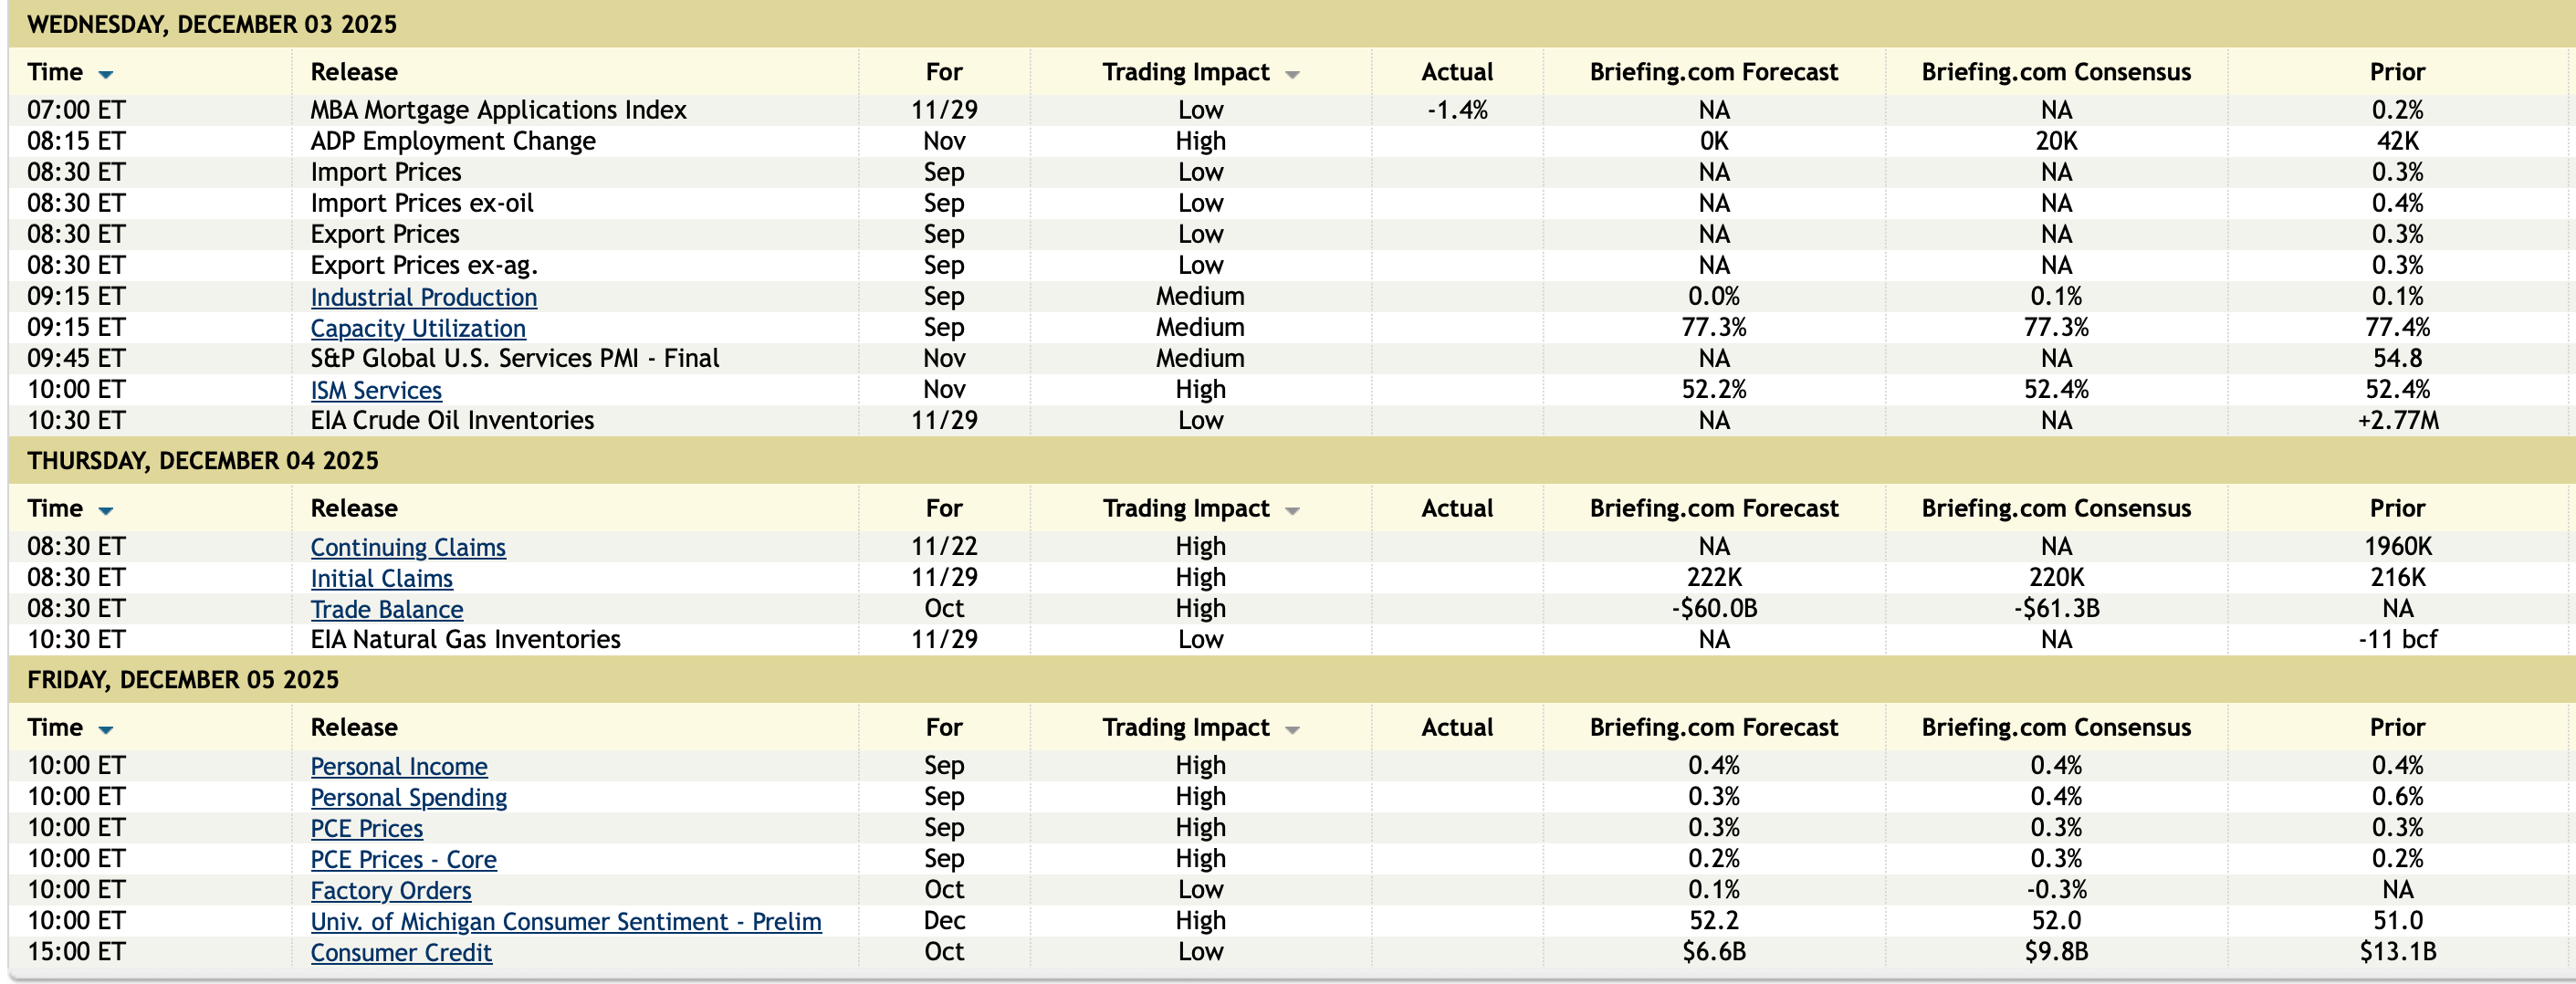This screenshot has height=984, width=2576.
Task: Sort Wednesday table by Time arrow
Action: pos(106,74)
